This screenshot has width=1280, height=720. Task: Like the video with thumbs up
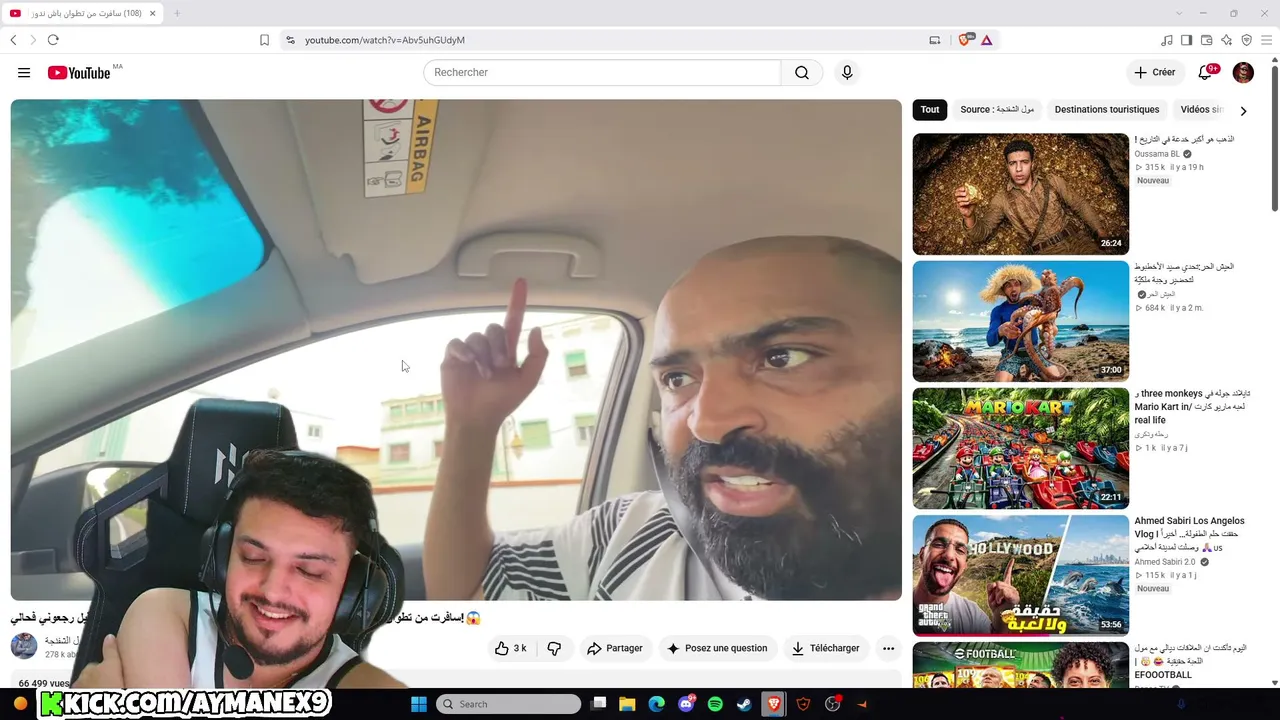[x=510, y=648]
